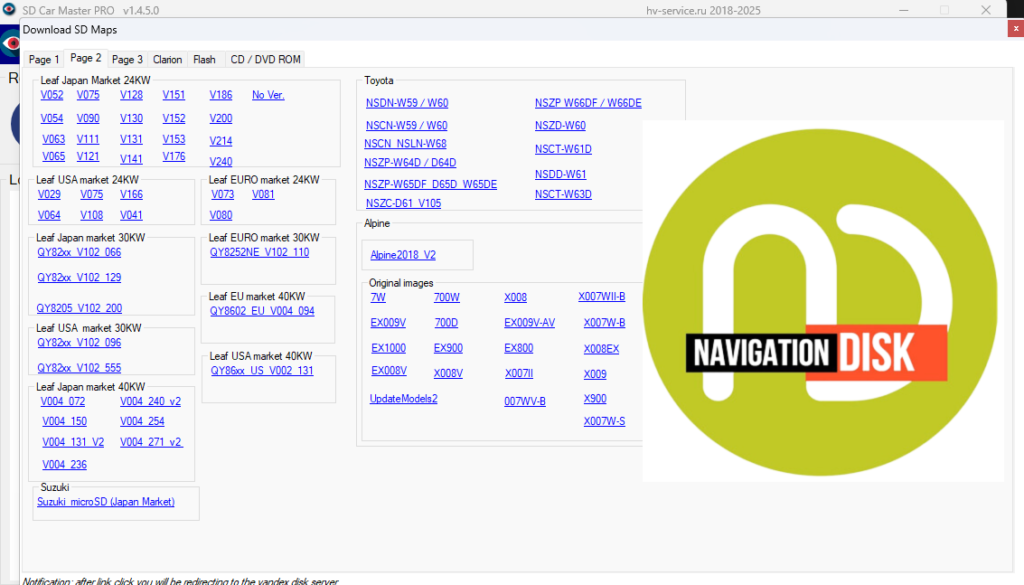Switch to the Clarion tab
The width and height of the screenshot is (1024, 585).
tap(167, 59)
